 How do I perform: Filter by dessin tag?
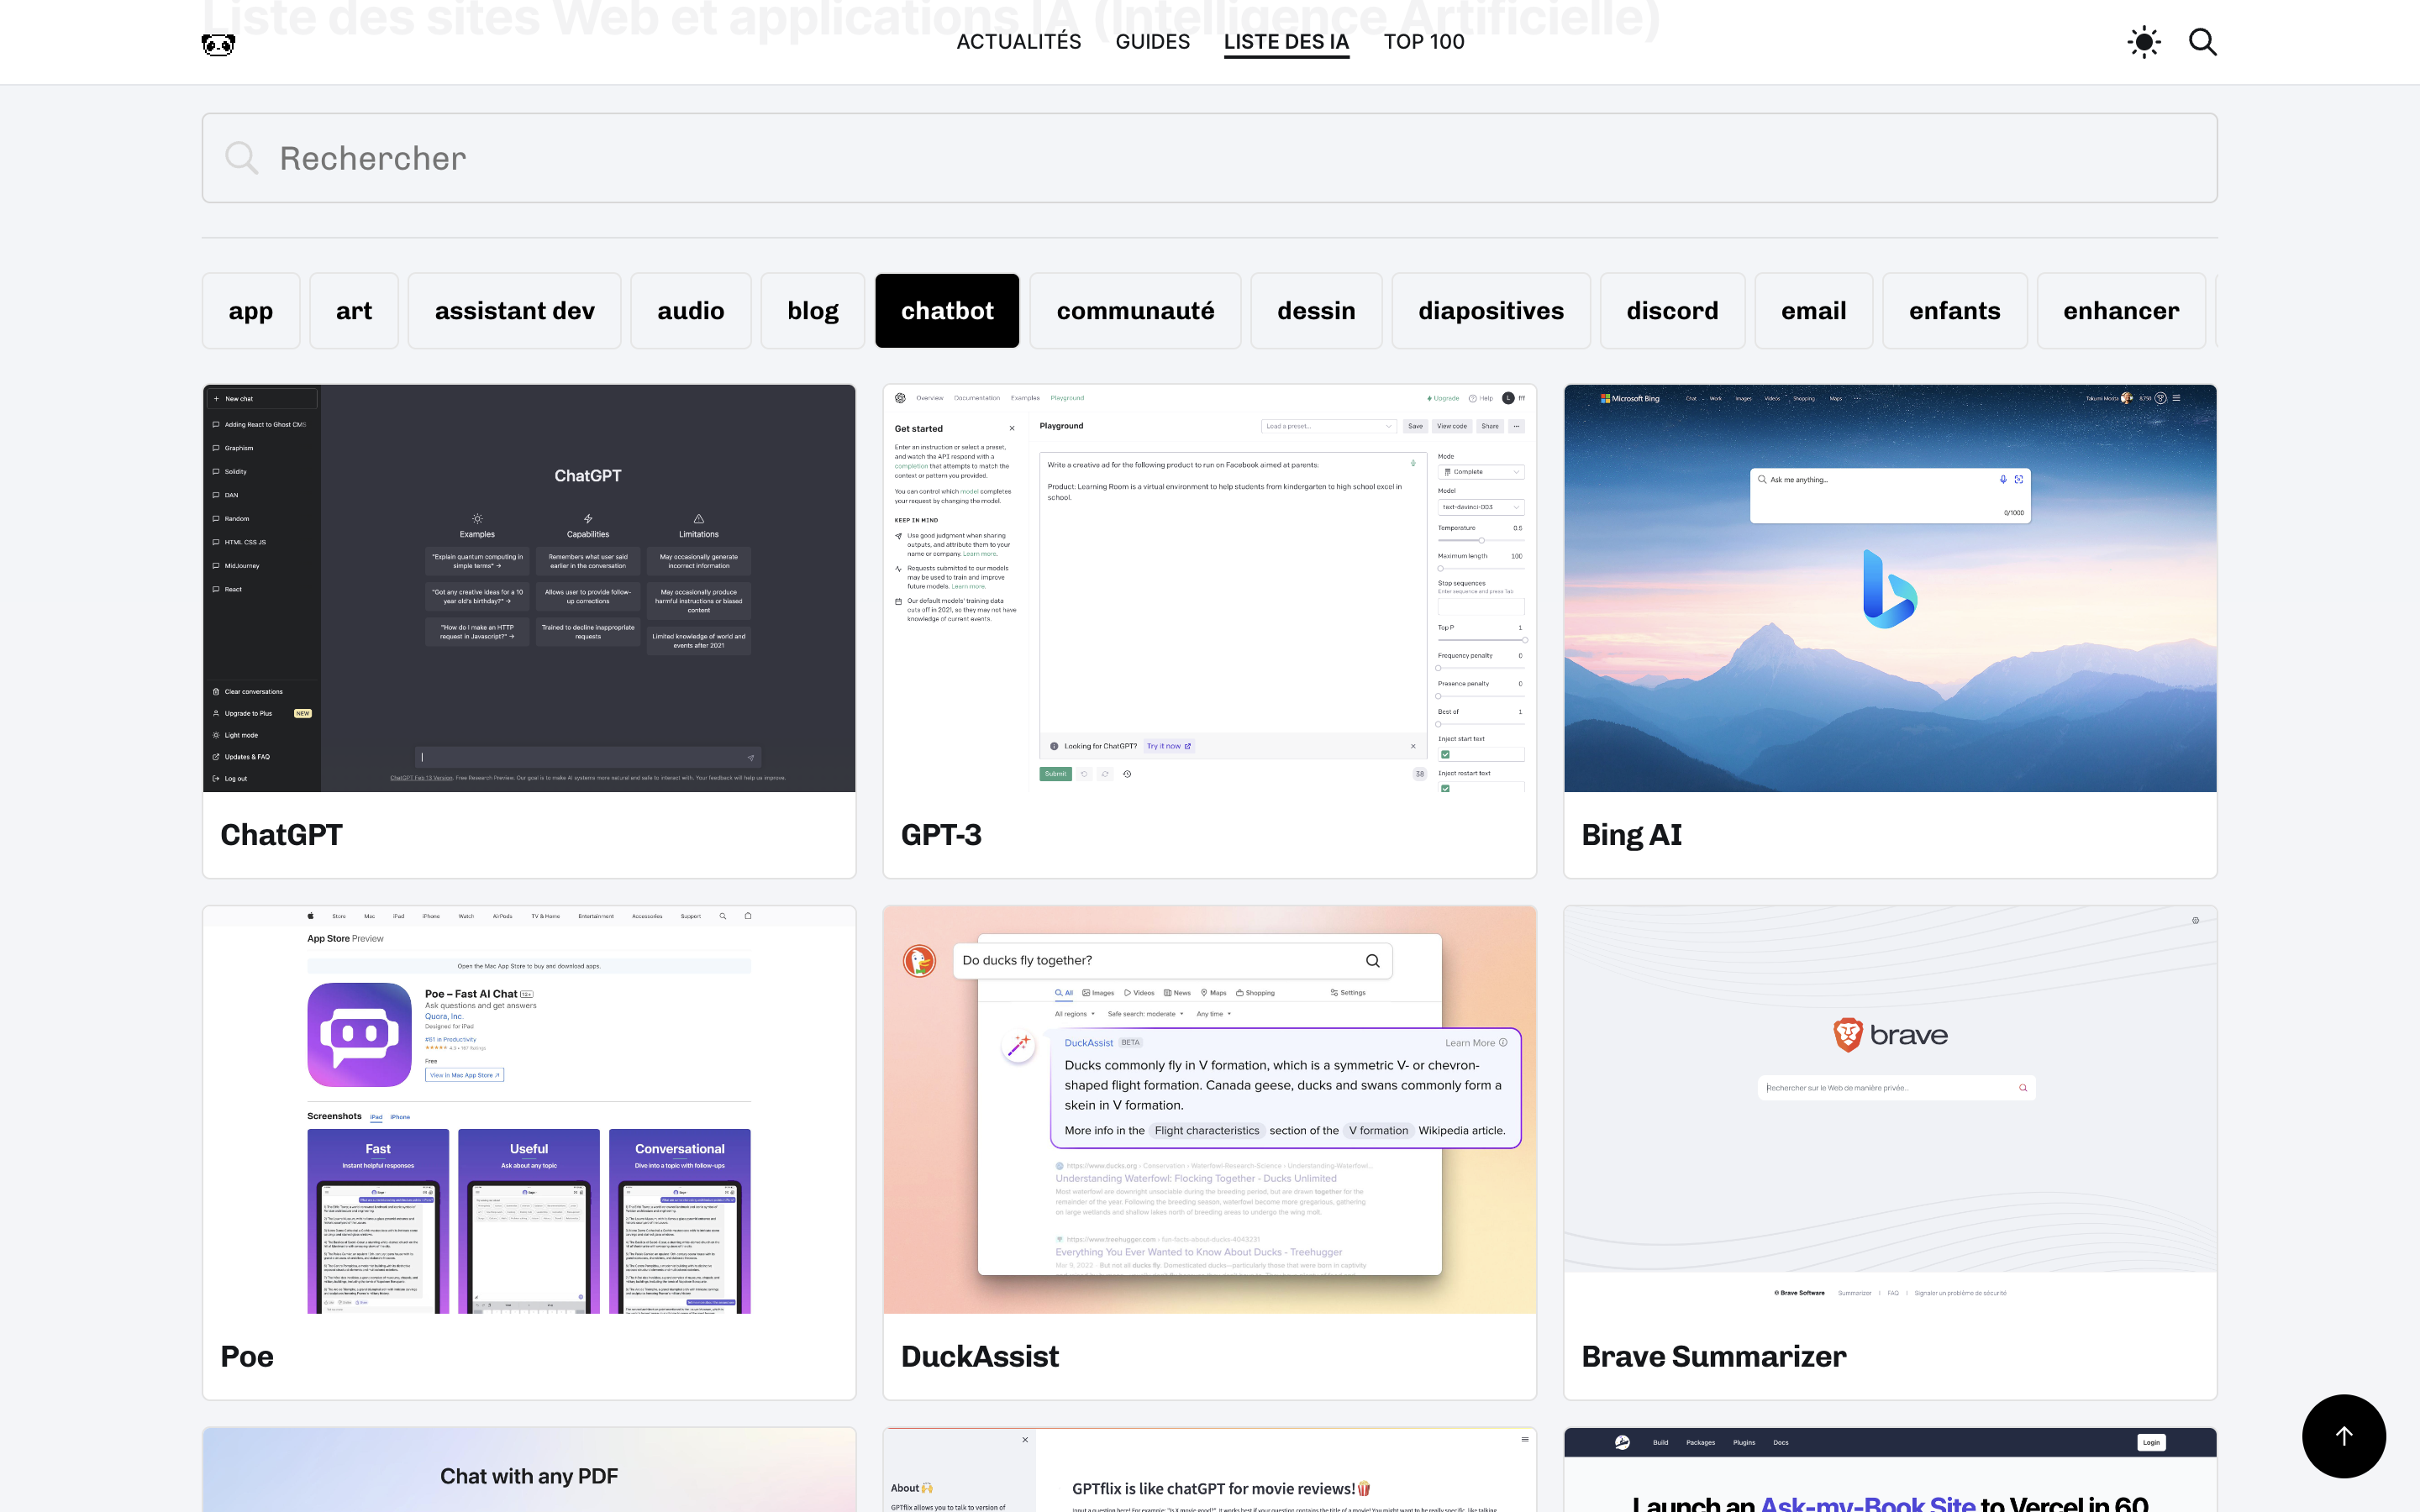1316,311
